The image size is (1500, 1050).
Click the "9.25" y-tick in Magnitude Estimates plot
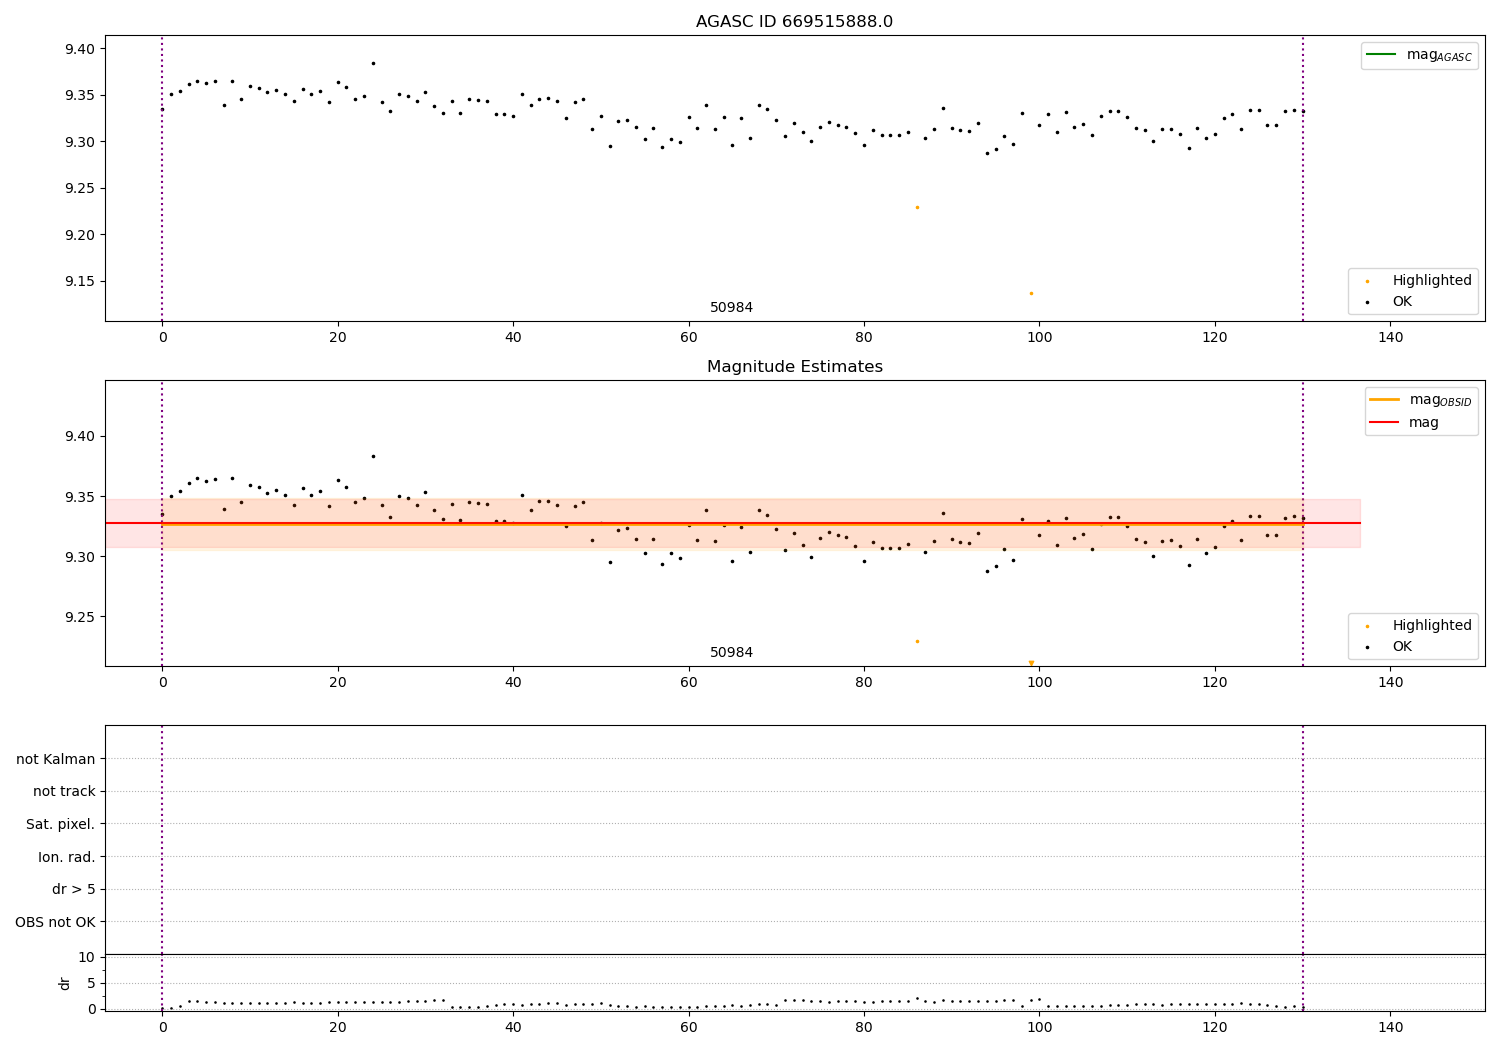coord(78,618)
